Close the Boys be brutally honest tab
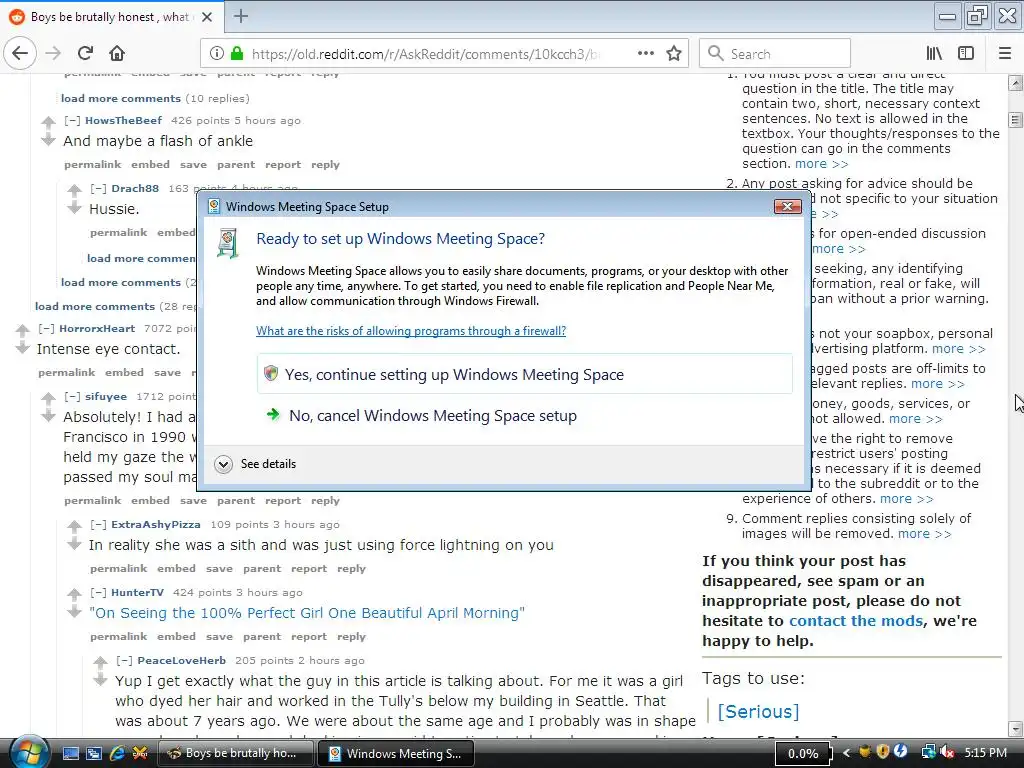The height and width of the screenshot is (768, 1024). 207,17
